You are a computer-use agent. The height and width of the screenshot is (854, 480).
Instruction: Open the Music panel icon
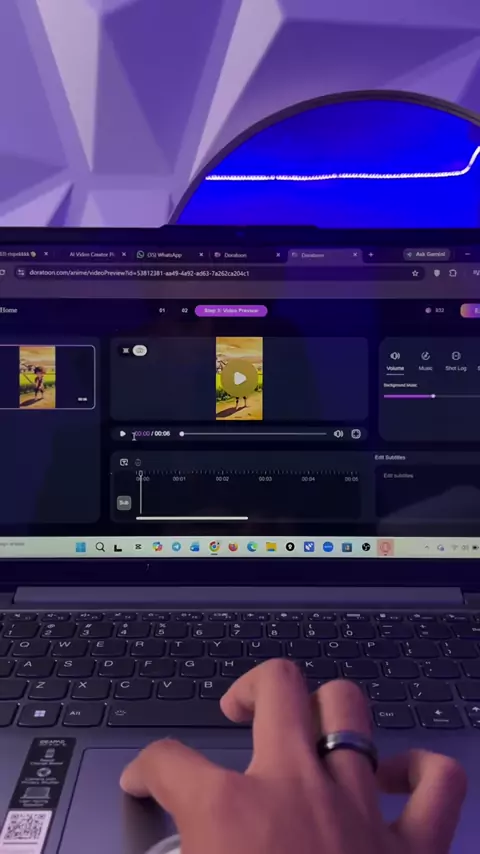tap(426, 356)
